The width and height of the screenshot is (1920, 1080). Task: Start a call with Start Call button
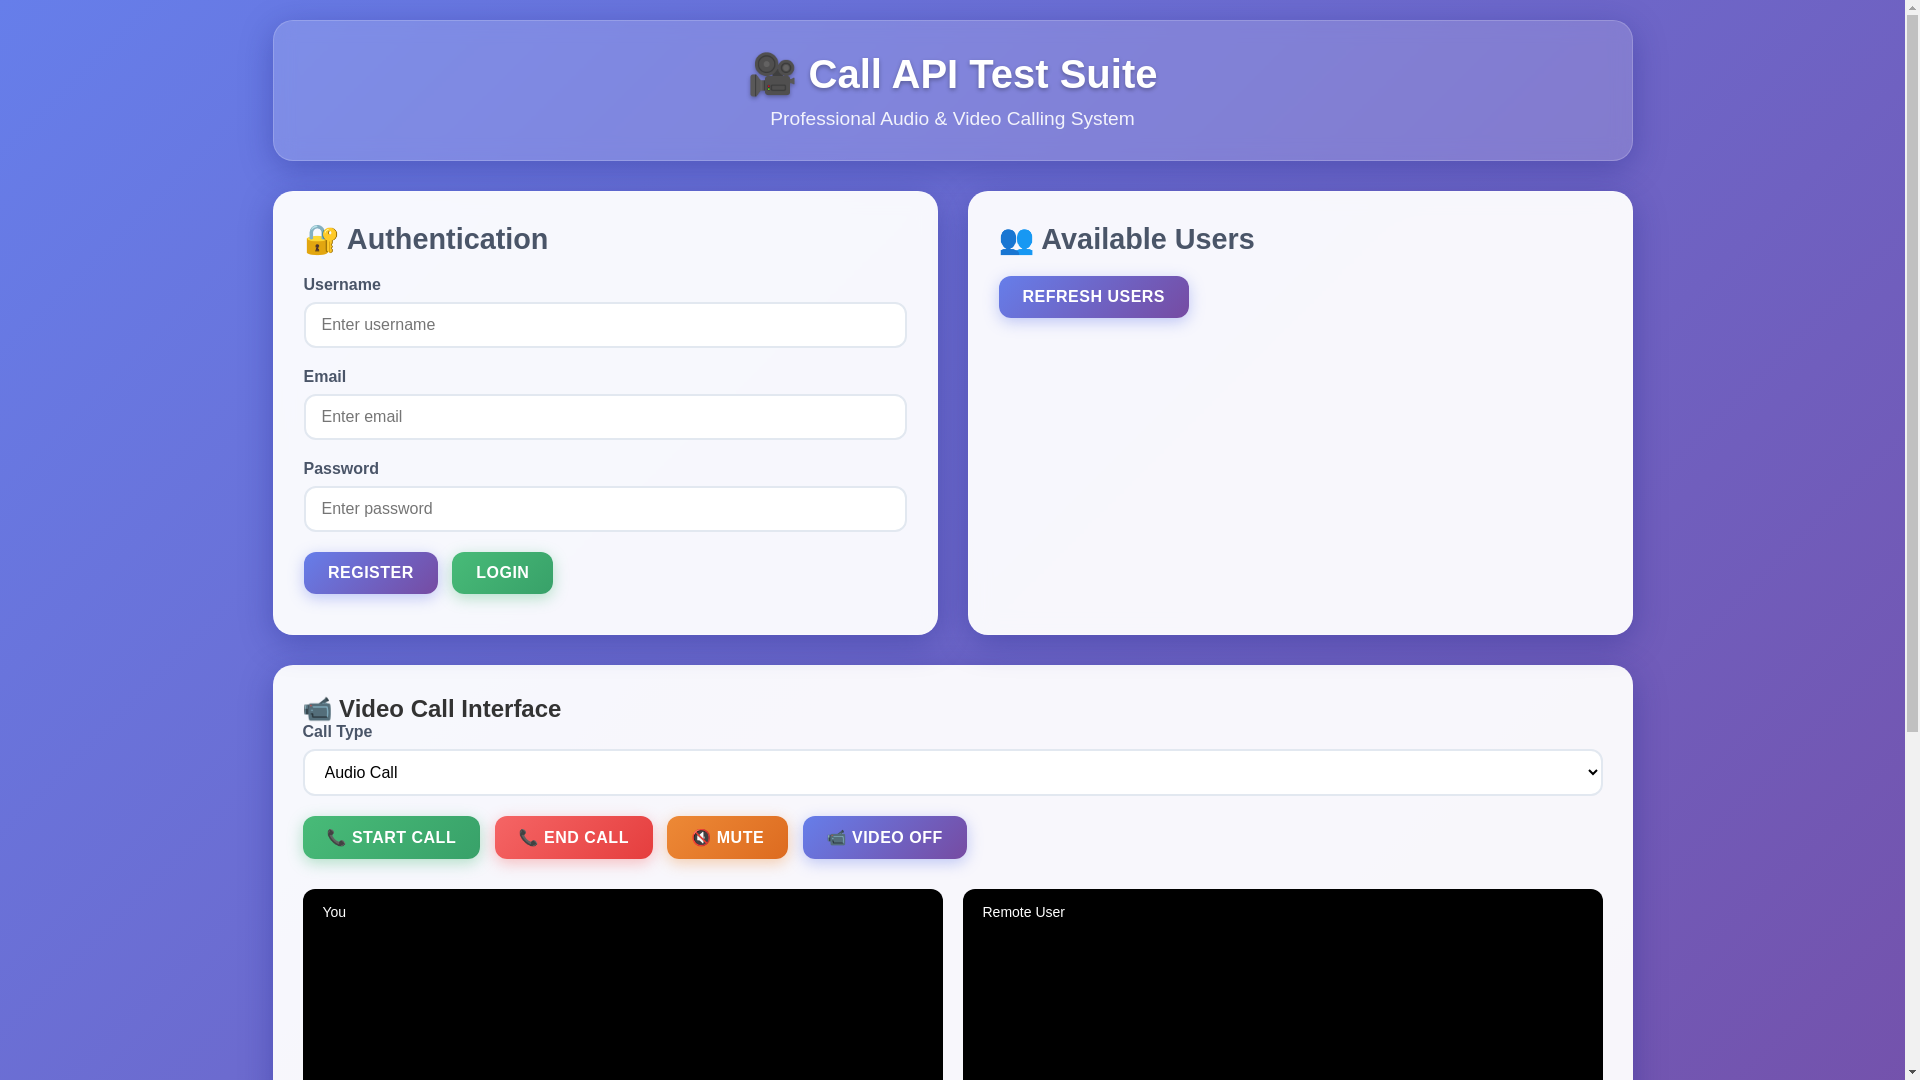point(391,837)
